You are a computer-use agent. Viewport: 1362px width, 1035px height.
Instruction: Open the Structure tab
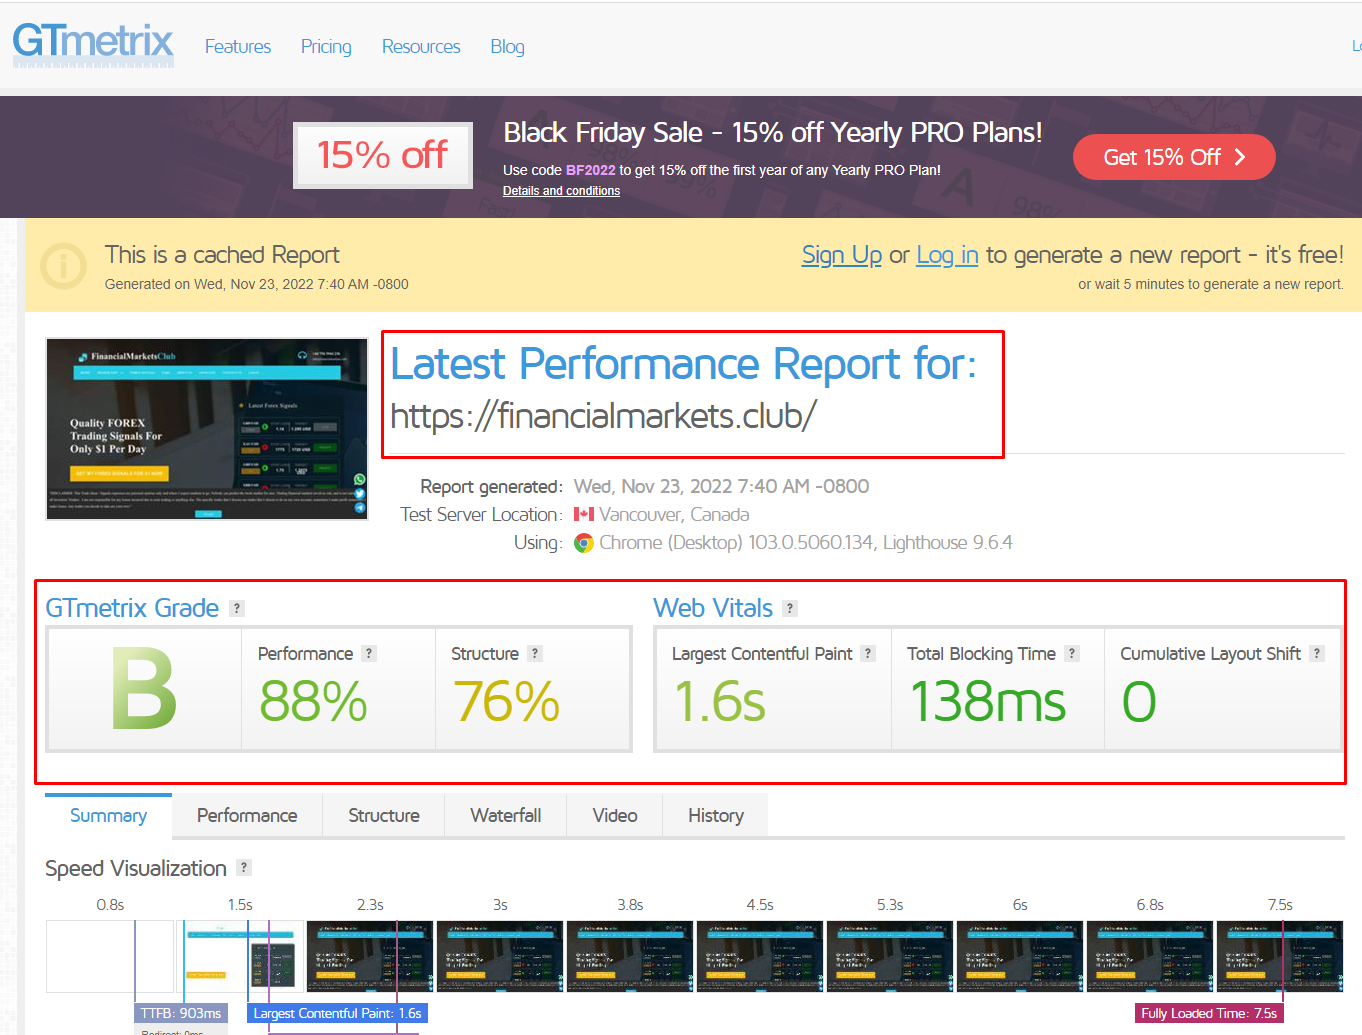click(x=383, y=816)
